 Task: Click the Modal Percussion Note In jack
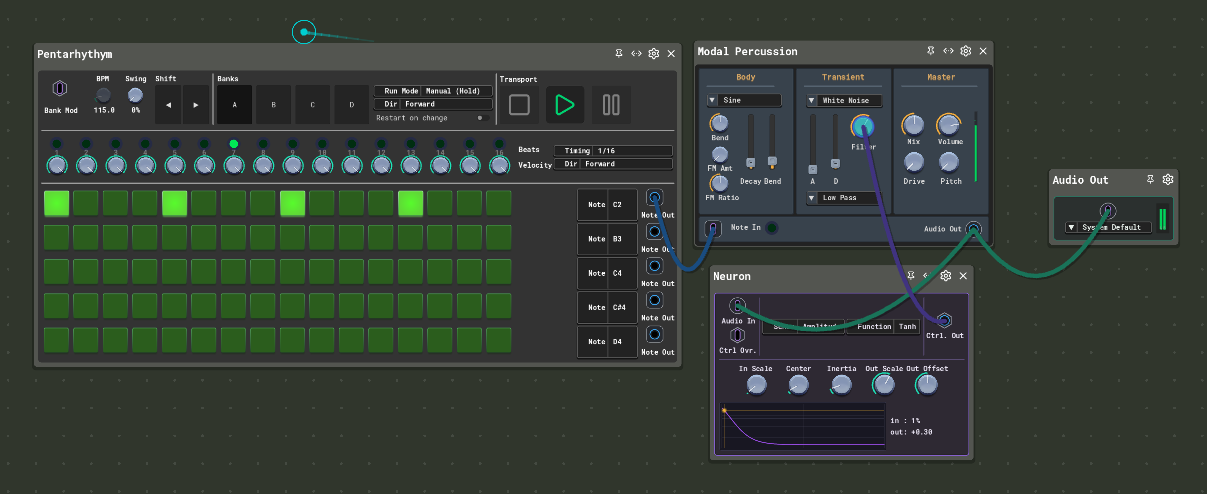click(x=712, y=228)
